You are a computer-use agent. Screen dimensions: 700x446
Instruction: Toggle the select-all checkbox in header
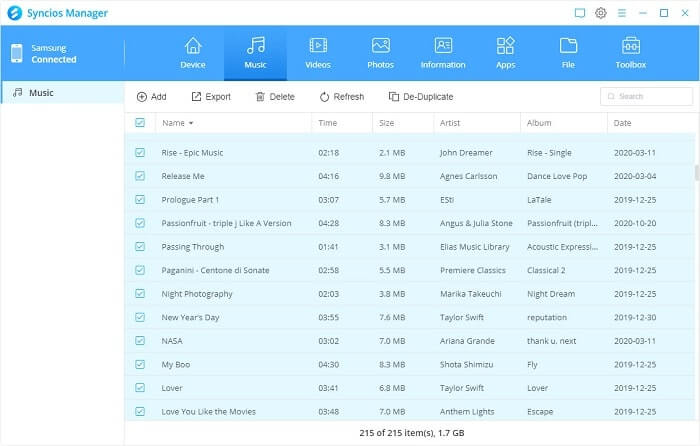(x=140, y=122)
